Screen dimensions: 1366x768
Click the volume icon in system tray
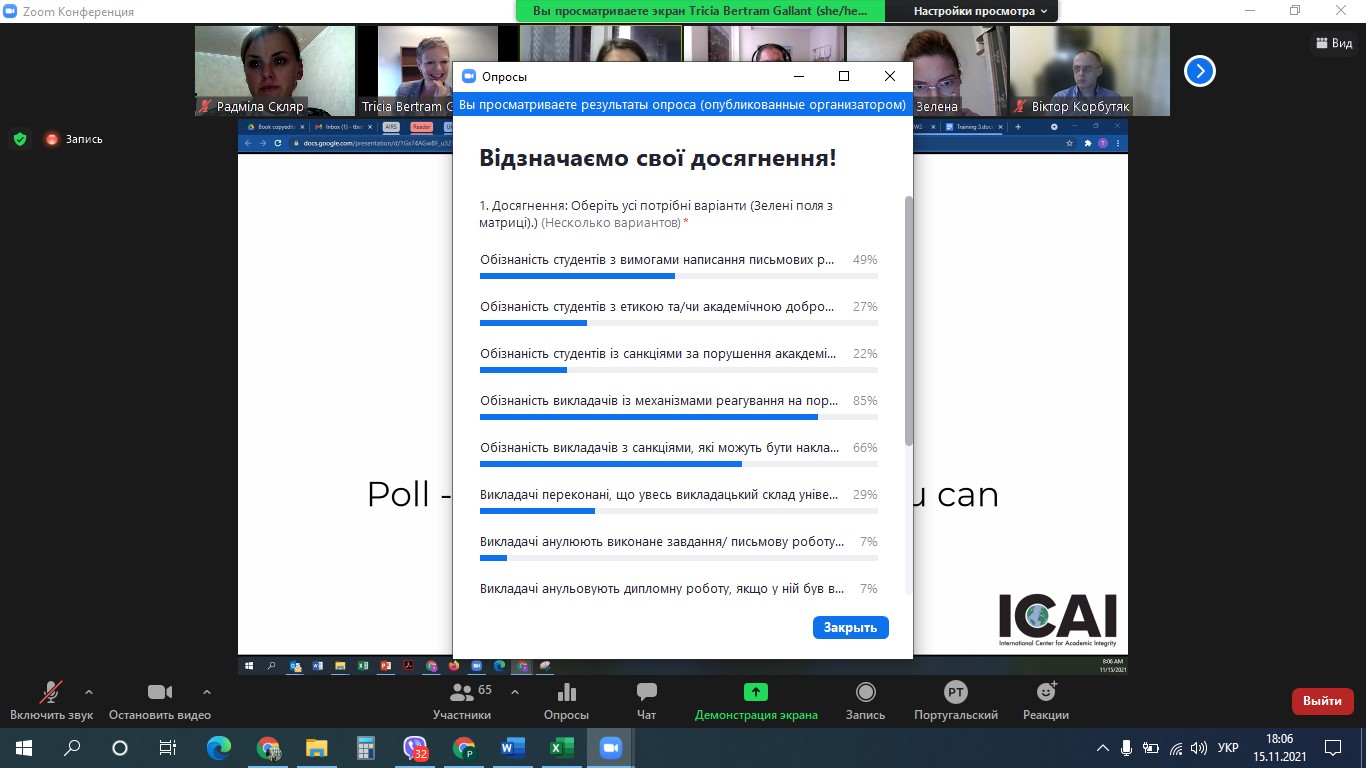(1199, 747)
